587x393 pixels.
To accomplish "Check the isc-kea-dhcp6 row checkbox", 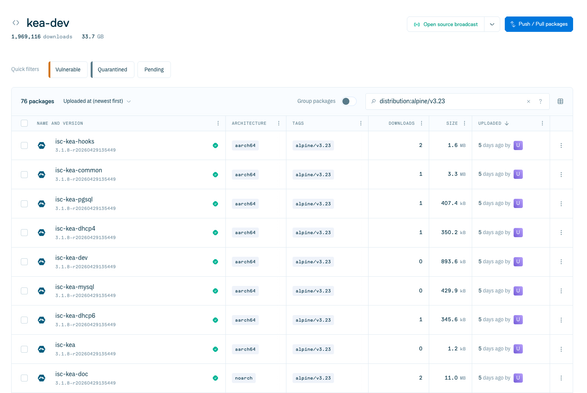I will (24, 320).
